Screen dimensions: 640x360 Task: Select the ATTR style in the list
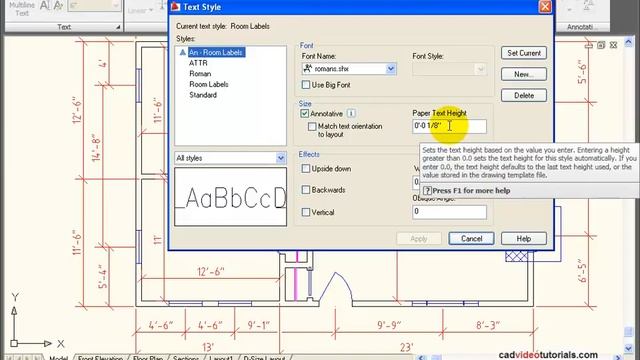point(198,63)
